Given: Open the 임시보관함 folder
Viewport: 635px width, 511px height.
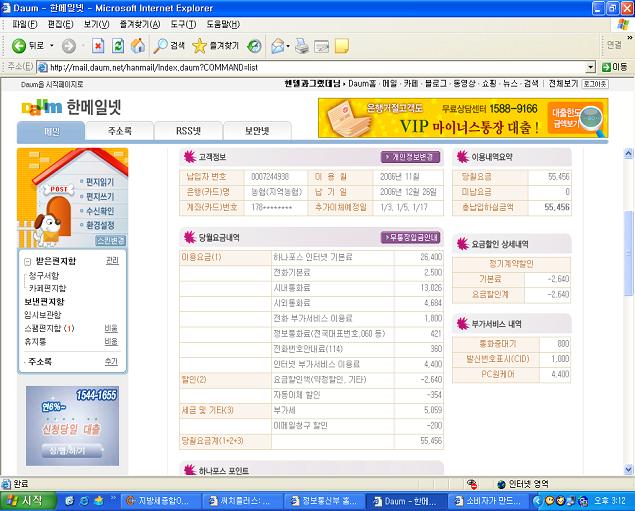Looking at the screenshot, I should coord(43,315).
